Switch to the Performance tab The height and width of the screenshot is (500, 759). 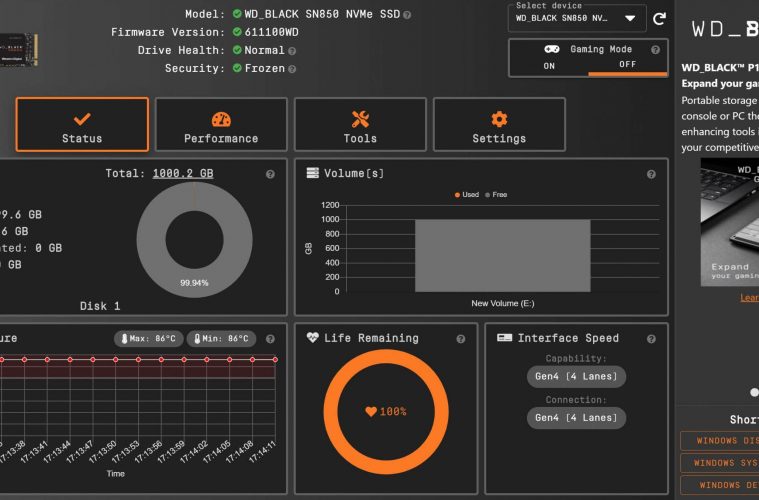click(x=221, y=125)
